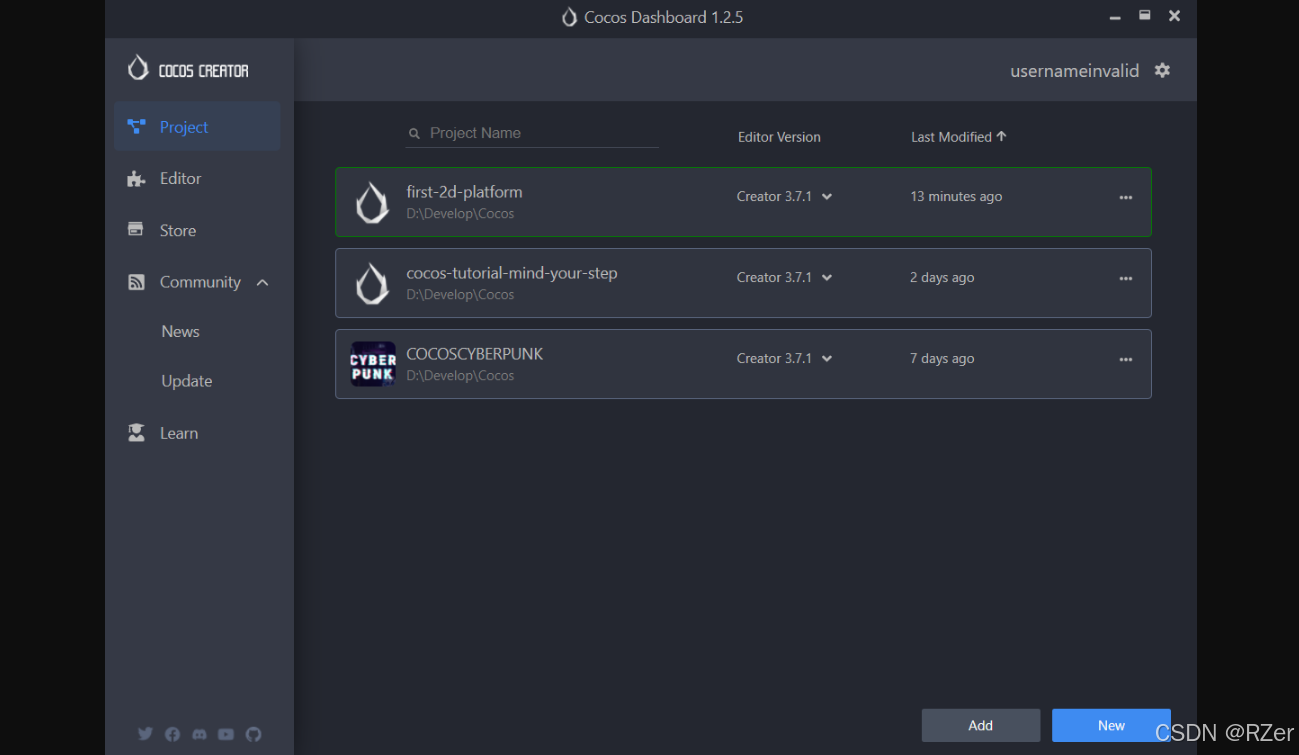Change editor version for COCOSCYBERPUNK

pos(784,359)
